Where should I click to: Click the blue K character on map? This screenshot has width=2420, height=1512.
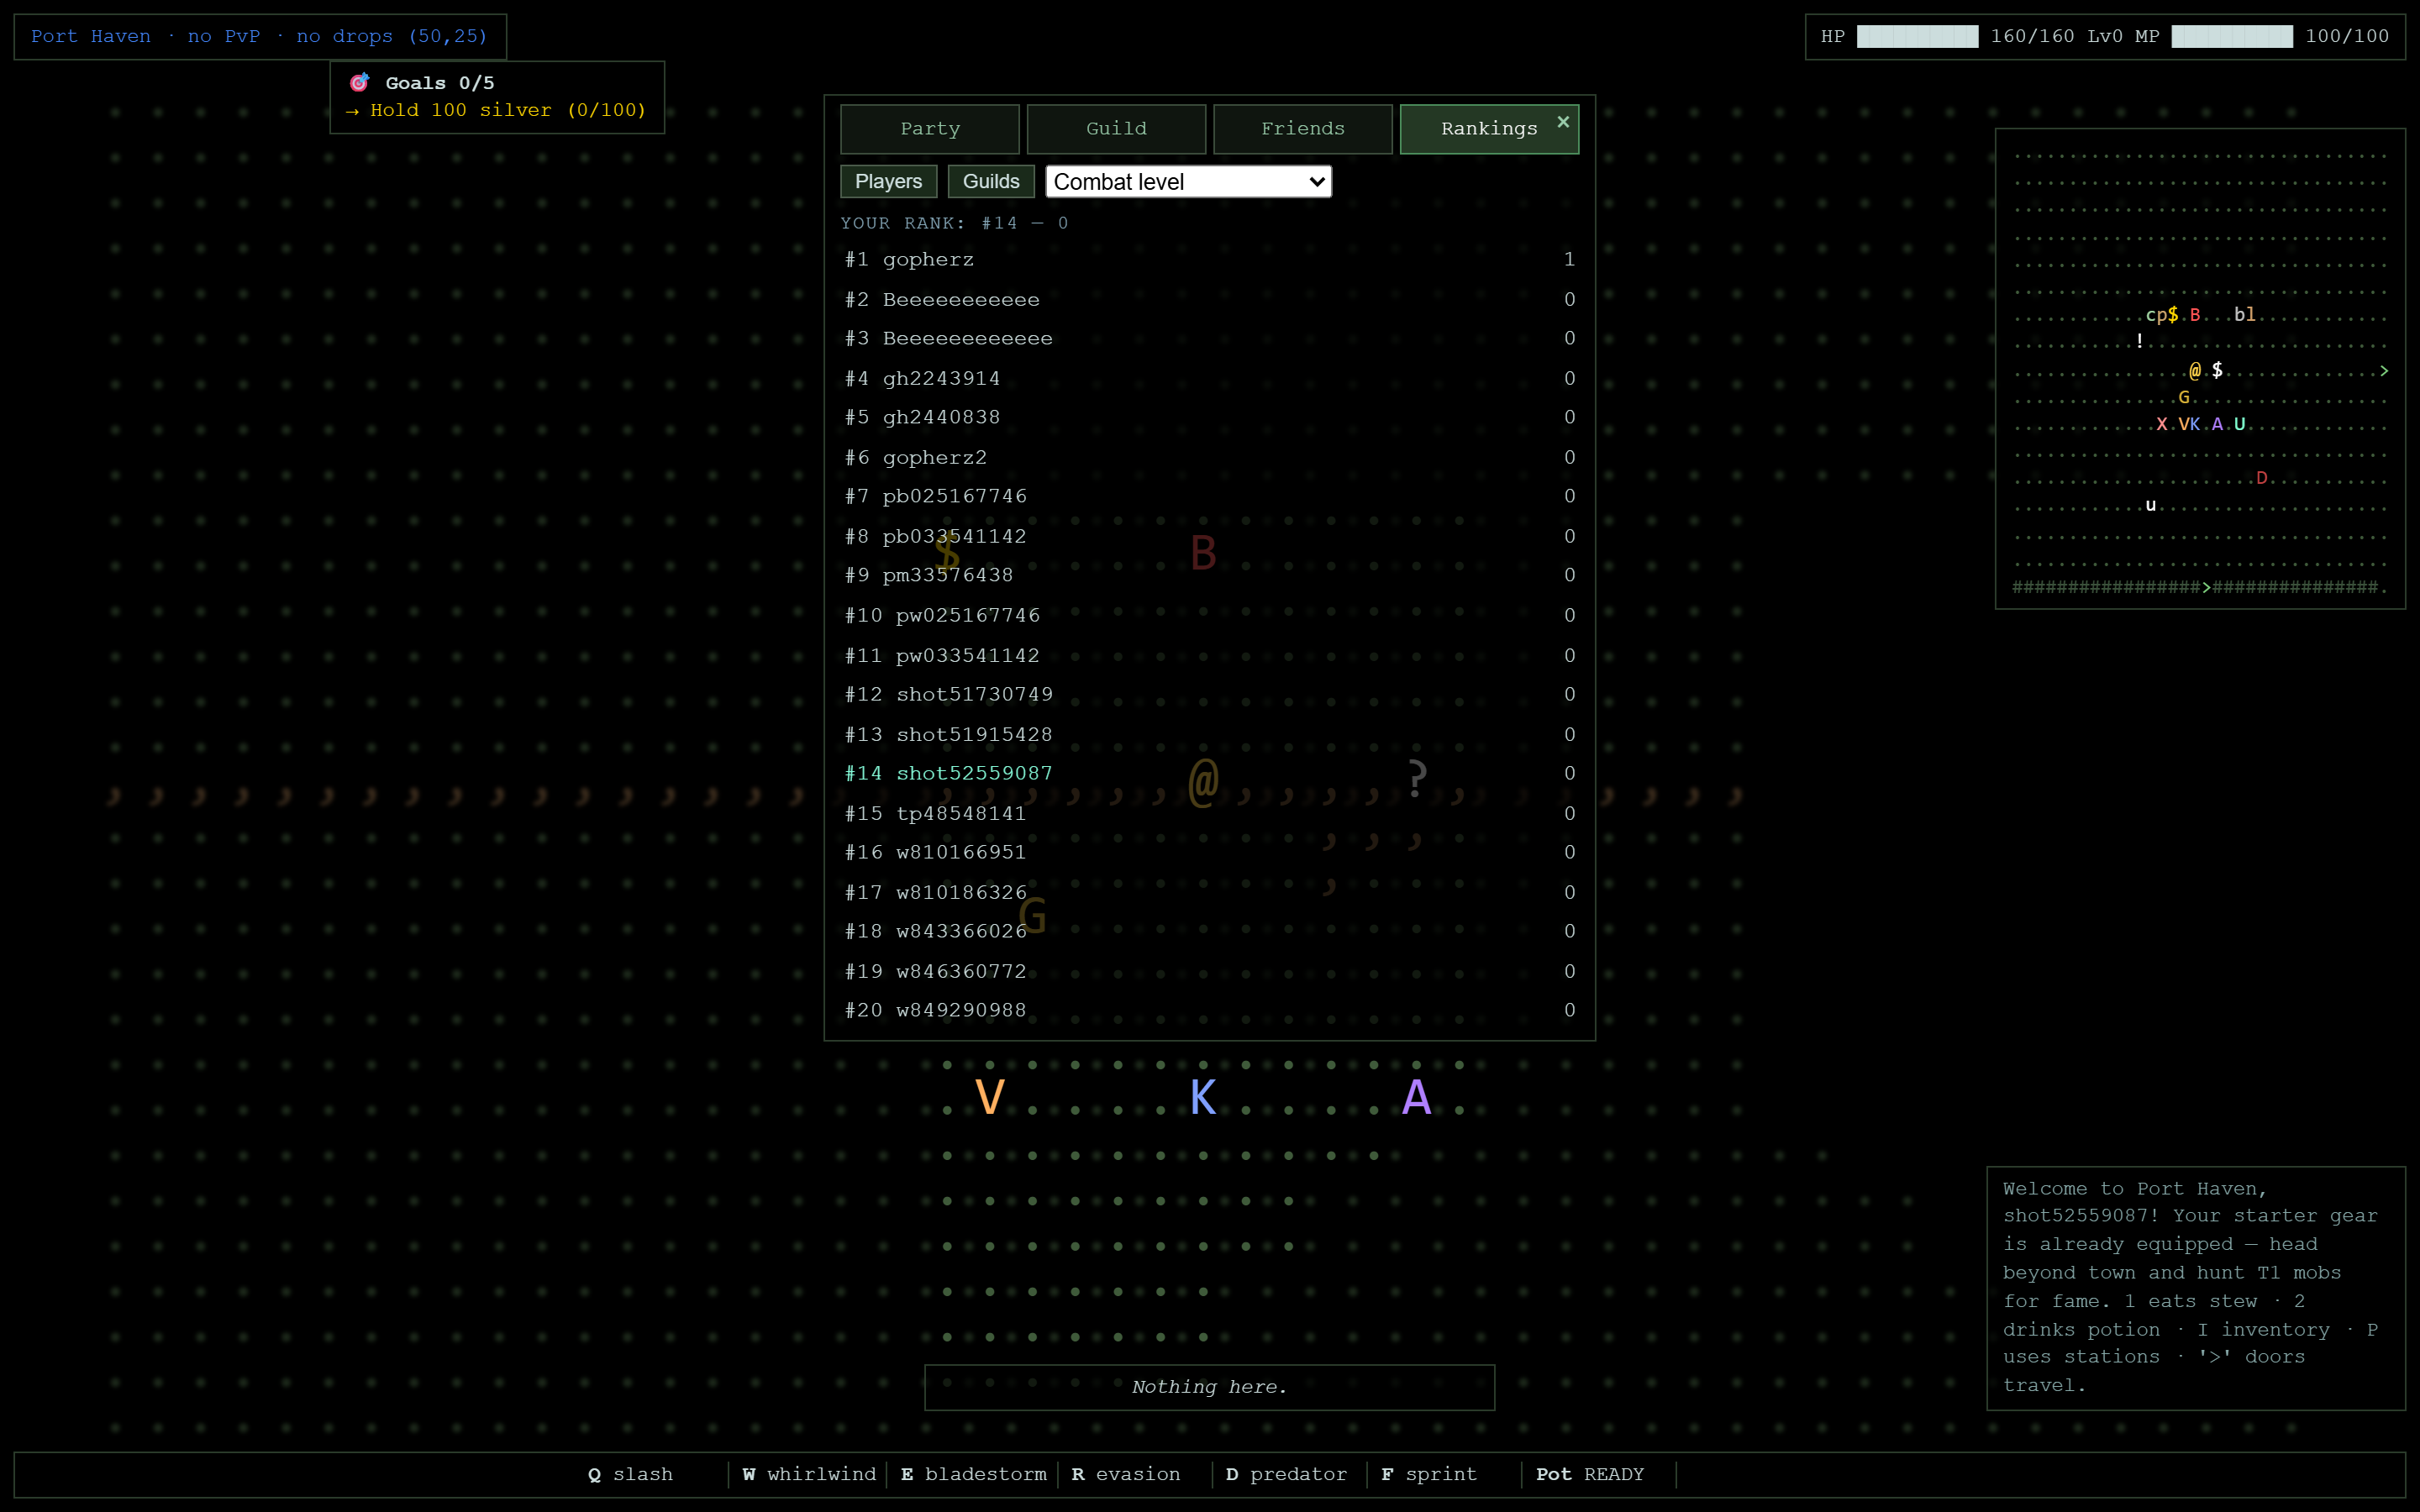(x=1203, y=1097)
